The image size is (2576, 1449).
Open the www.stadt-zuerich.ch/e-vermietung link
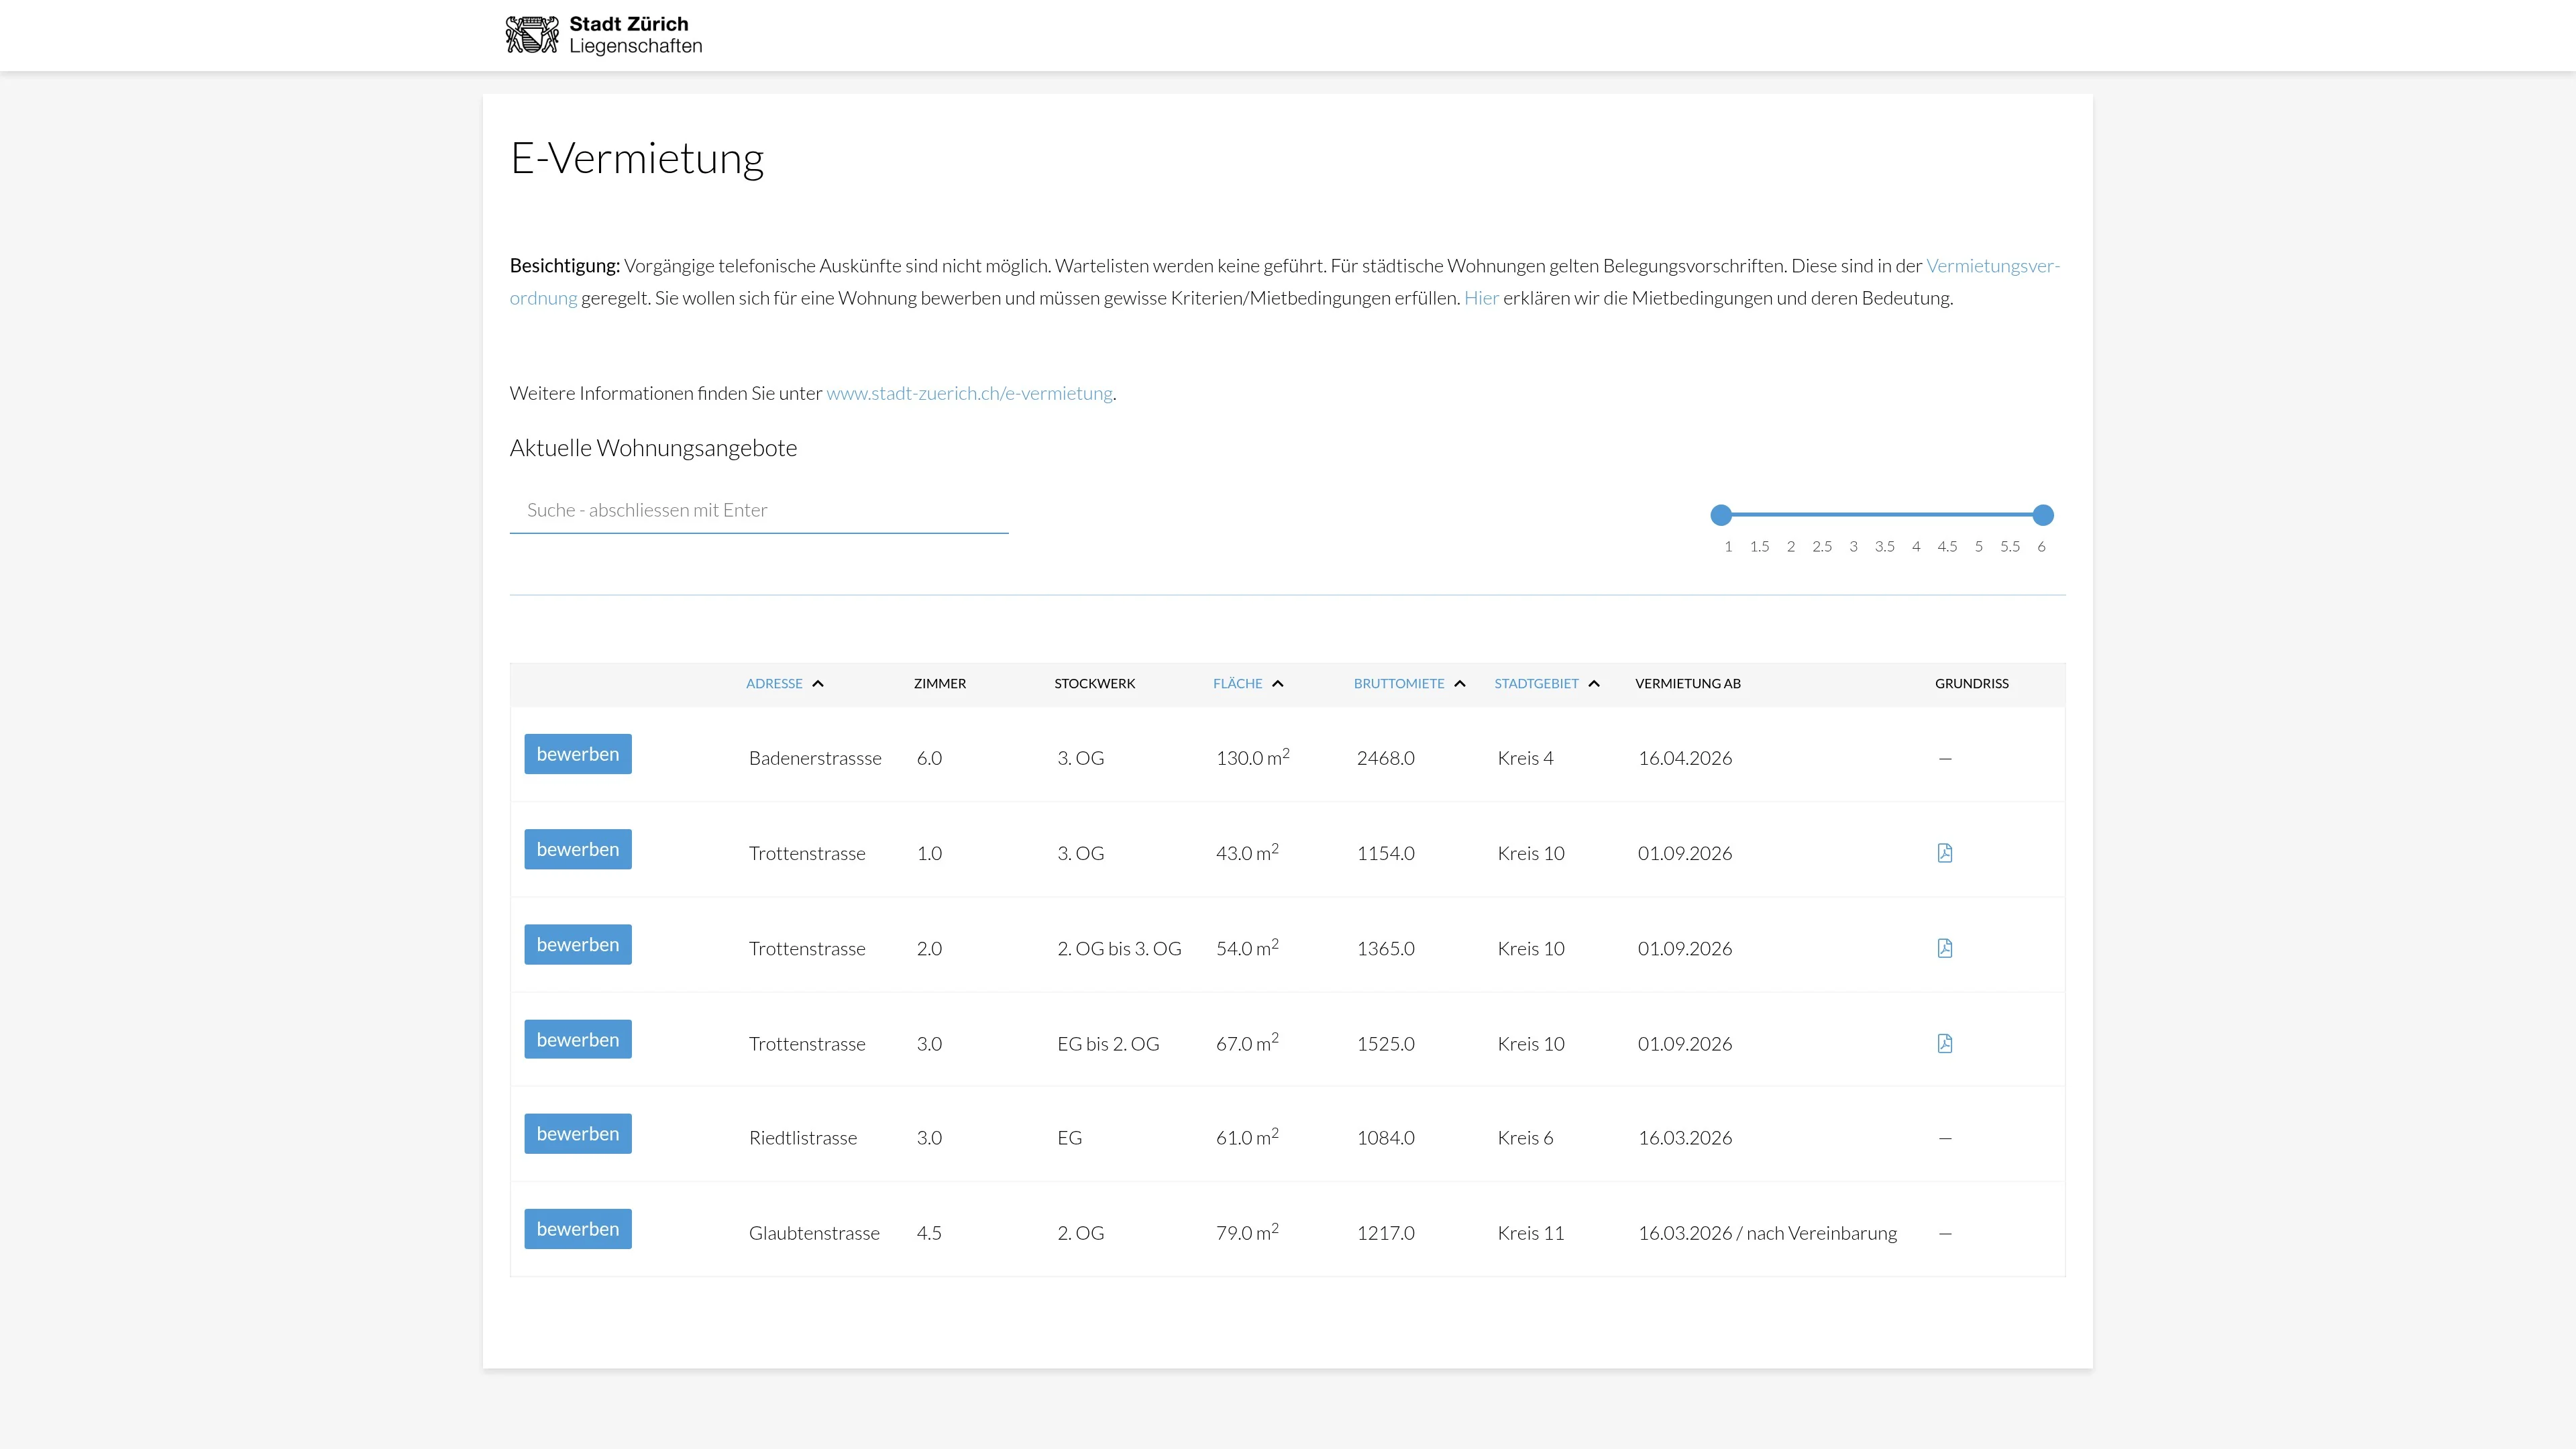click(x=969, y=393)
